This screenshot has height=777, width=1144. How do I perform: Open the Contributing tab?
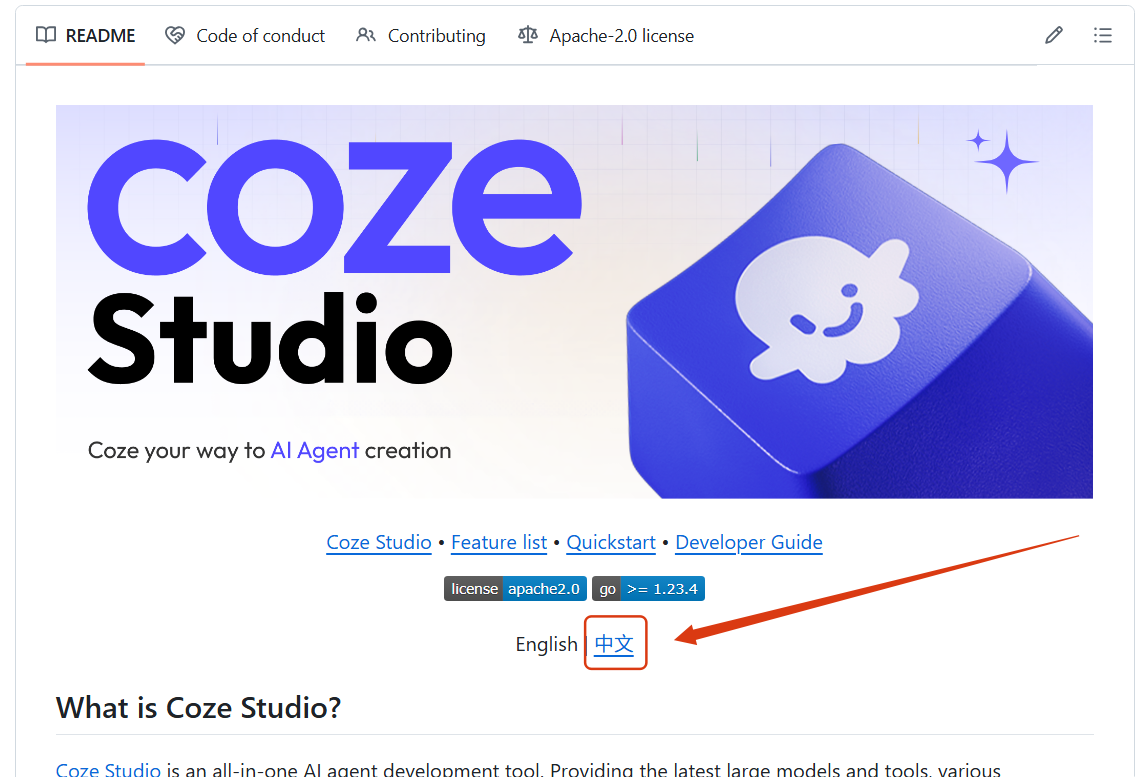click(x=421, y=36)
